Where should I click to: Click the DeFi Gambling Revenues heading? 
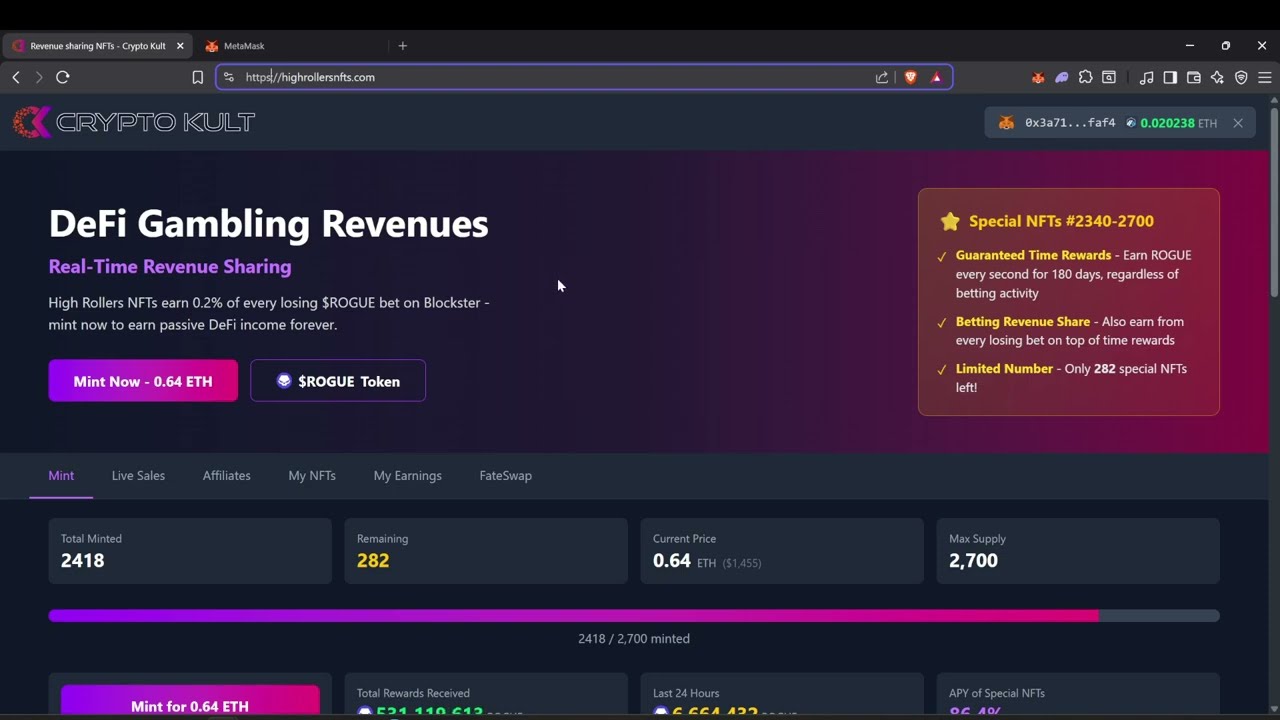tap(268, 224)
